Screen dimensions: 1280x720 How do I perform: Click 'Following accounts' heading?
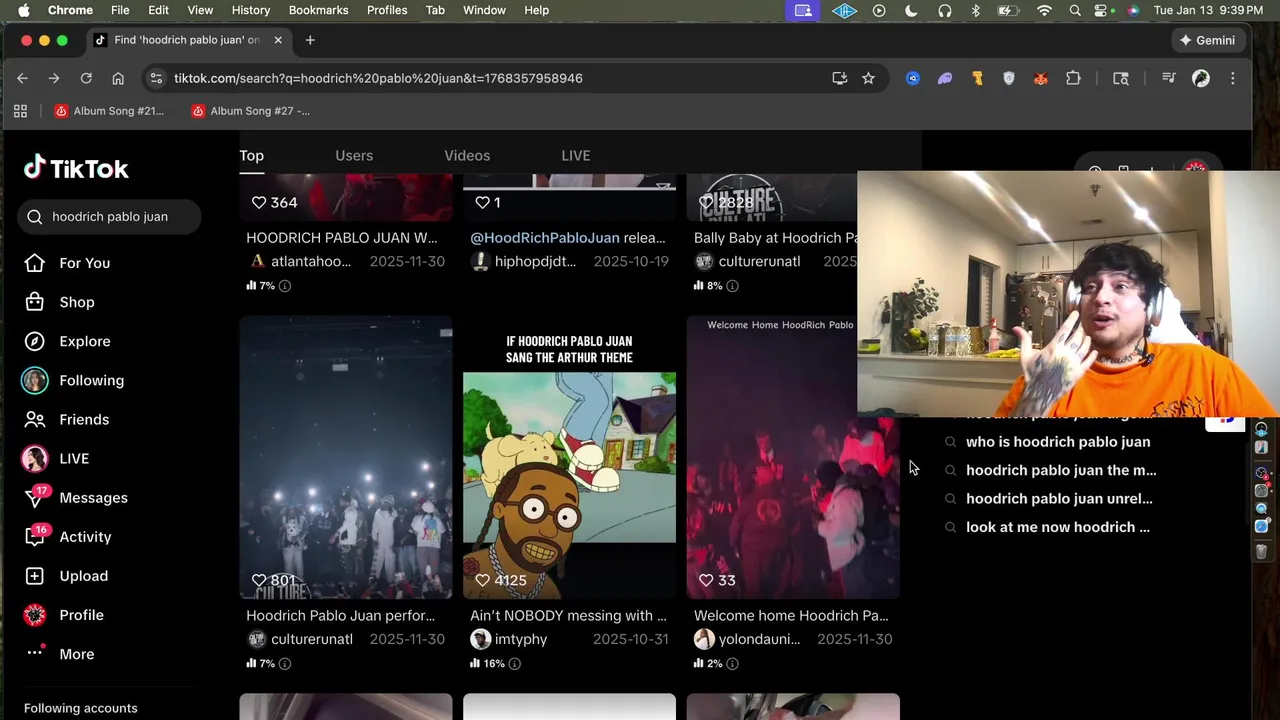pos(81,708)
